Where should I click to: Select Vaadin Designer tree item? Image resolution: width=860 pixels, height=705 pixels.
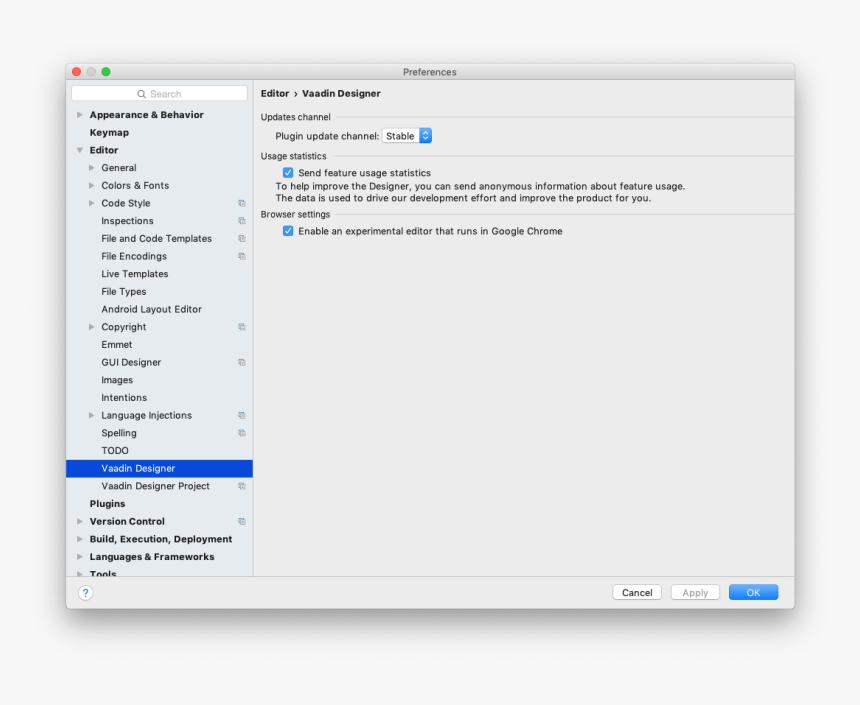(159, 469)
